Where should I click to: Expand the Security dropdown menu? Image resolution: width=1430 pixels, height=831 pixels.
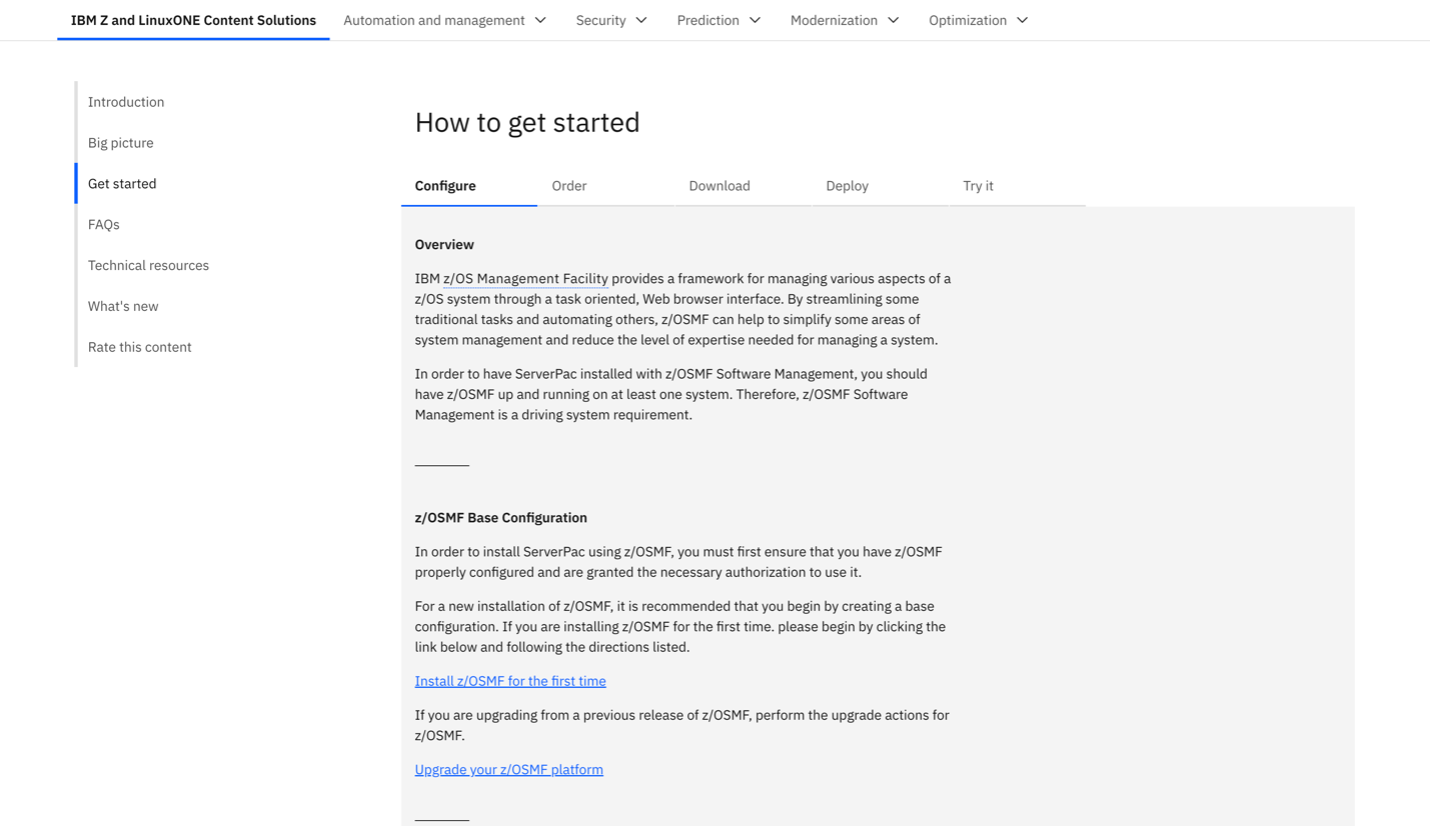point(611,20)
